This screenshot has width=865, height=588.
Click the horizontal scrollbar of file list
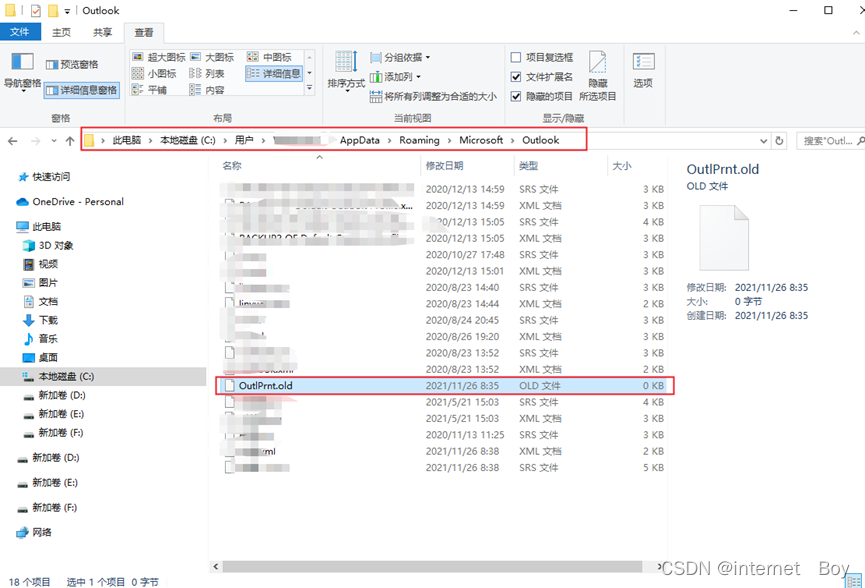point(432,566)
